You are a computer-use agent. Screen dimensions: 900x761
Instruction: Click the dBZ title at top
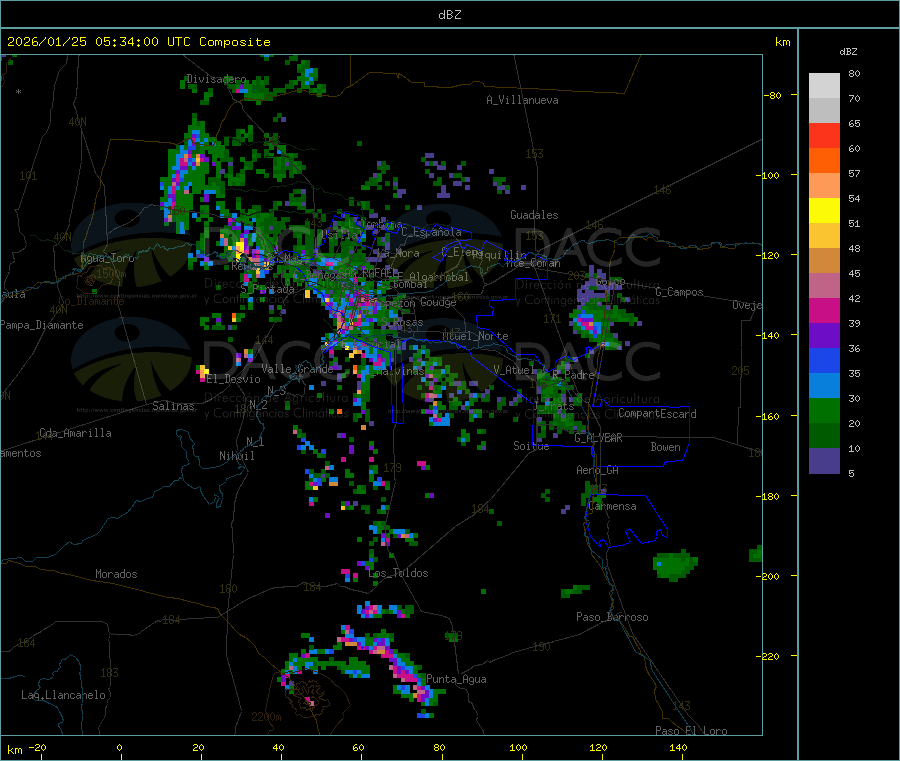449,15
